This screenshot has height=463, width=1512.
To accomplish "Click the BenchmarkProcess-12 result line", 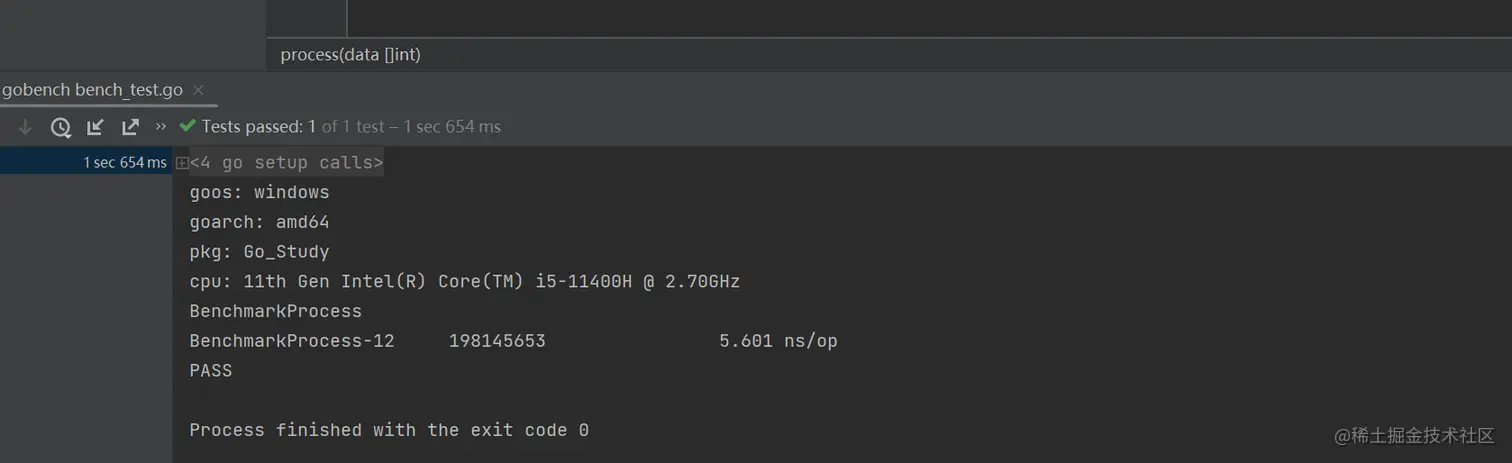I will pyautogui.click(x=513, y=341).
